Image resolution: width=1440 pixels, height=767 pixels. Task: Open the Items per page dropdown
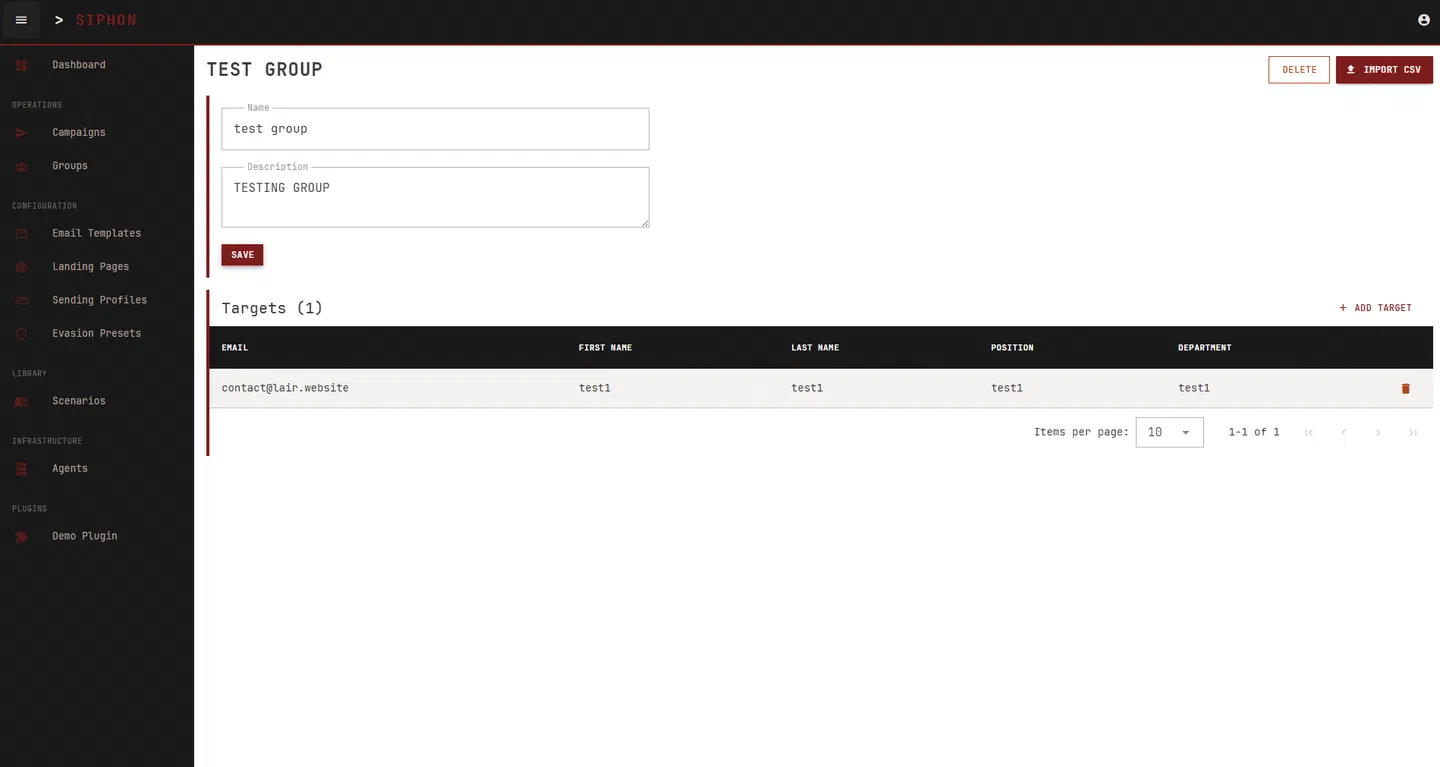(1169, 432)
